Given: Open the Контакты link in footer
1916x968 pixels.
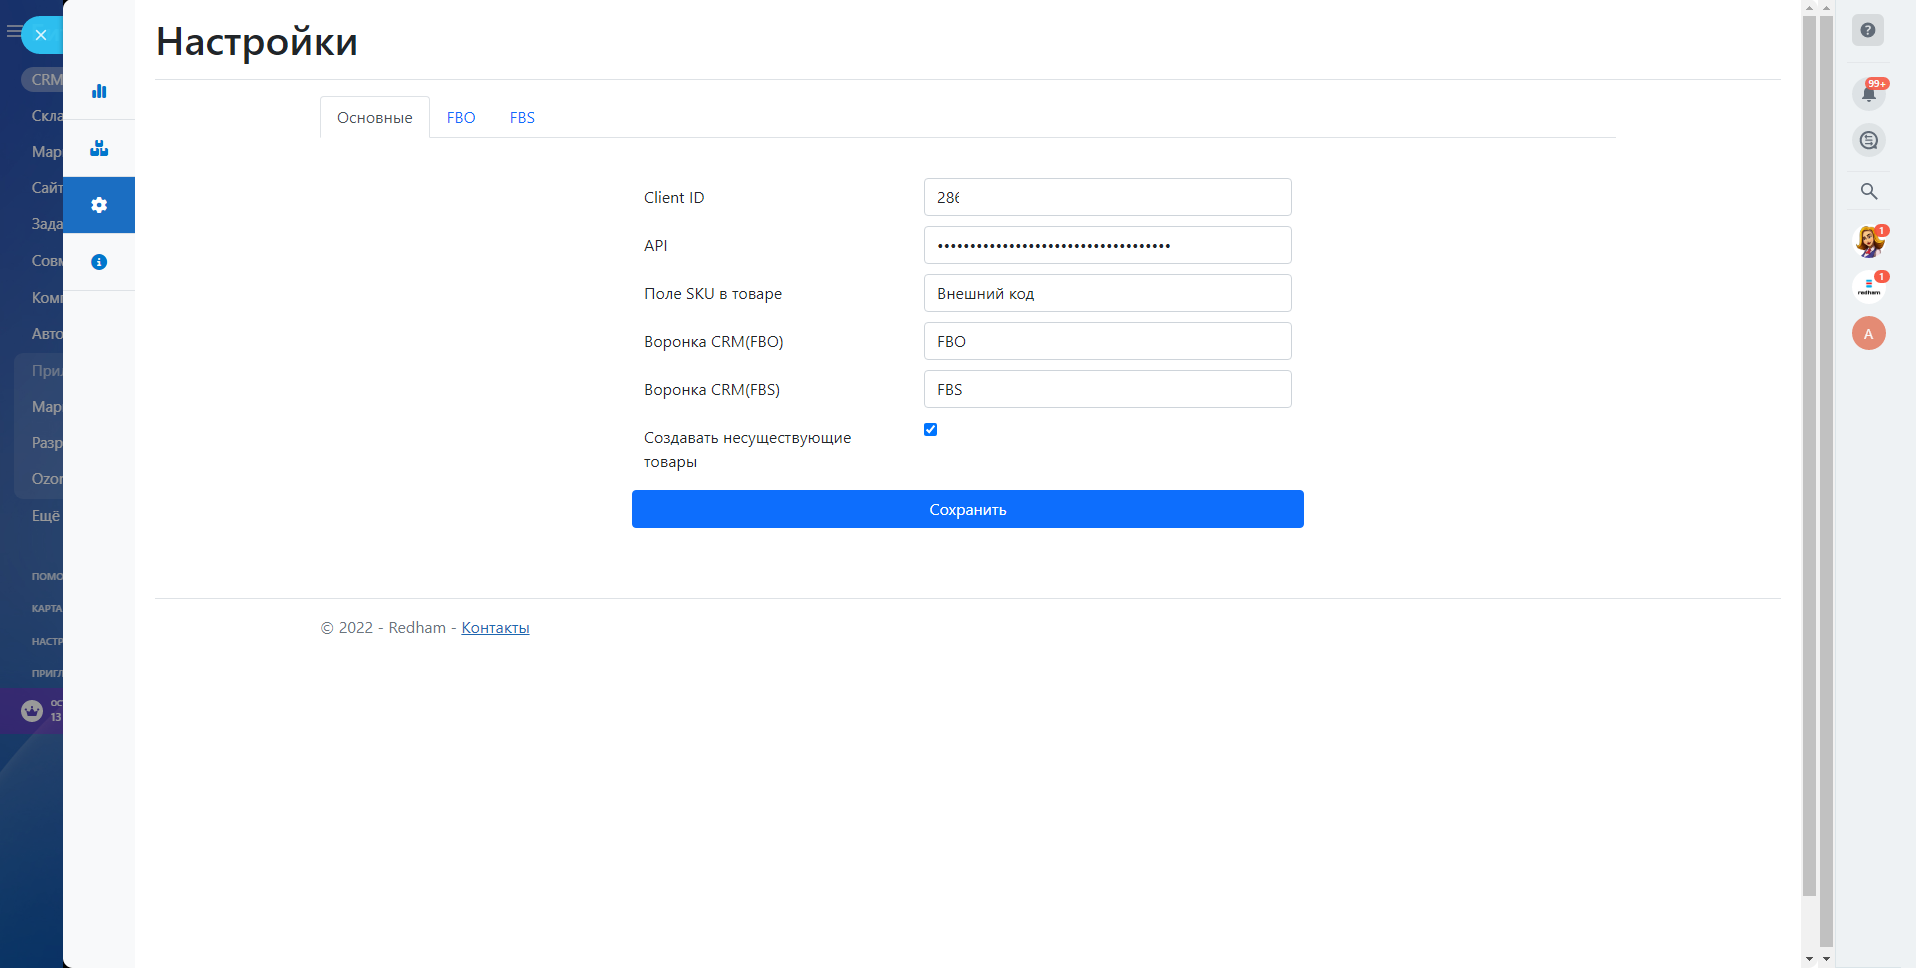Looking at the screenshot, I should [495, 628].
